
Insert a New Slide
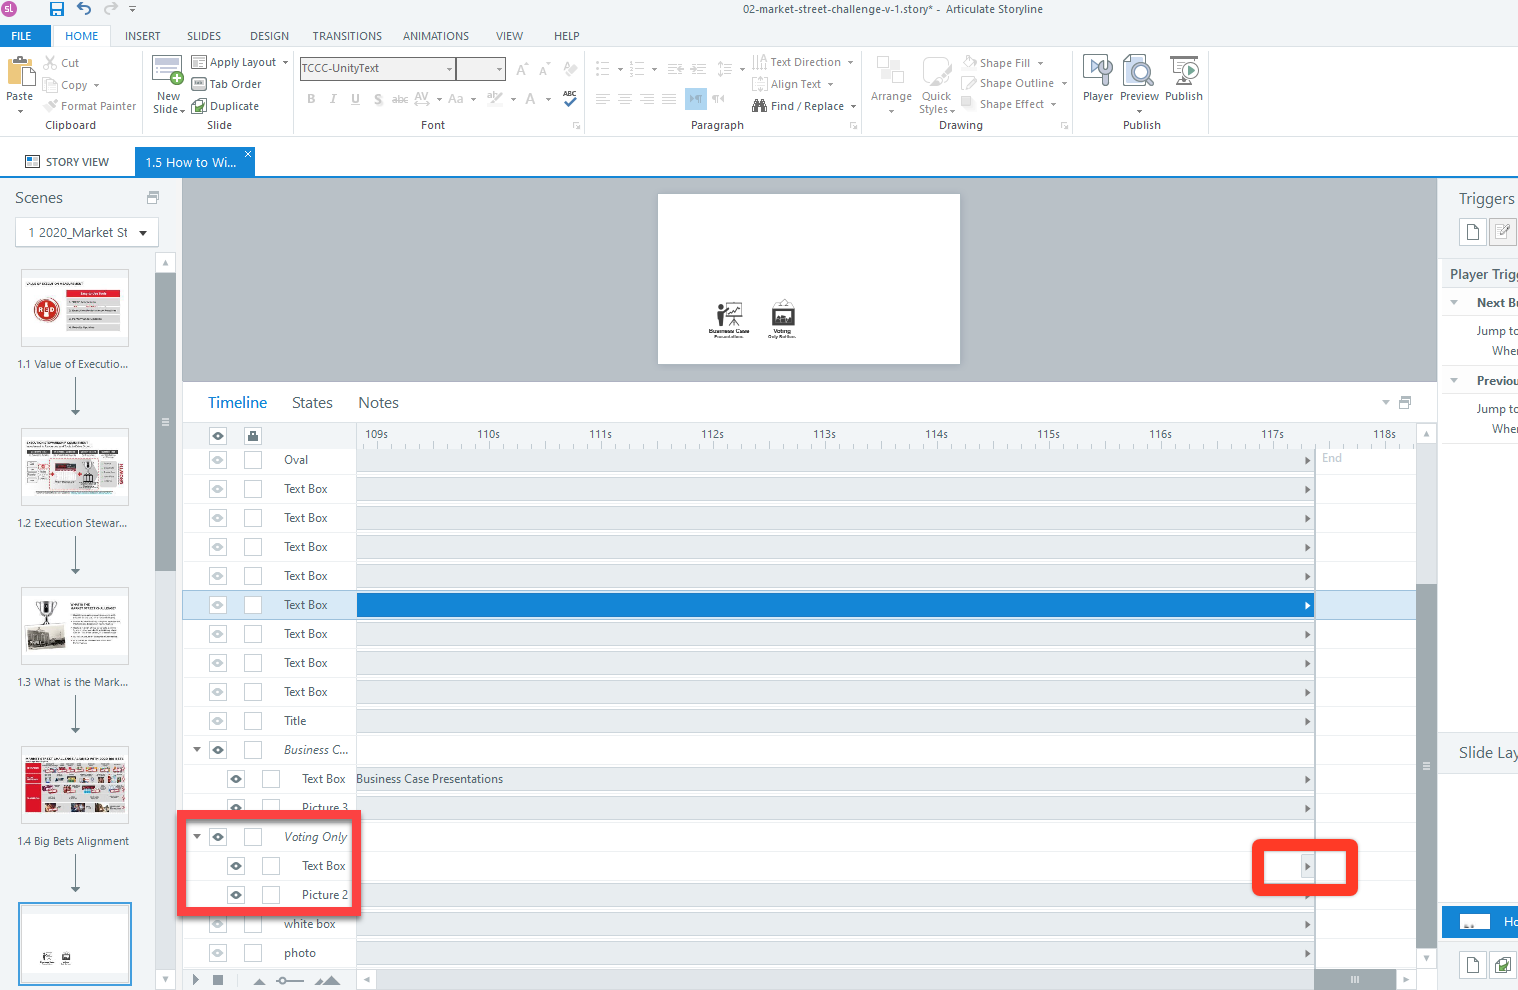pos(168,72)
